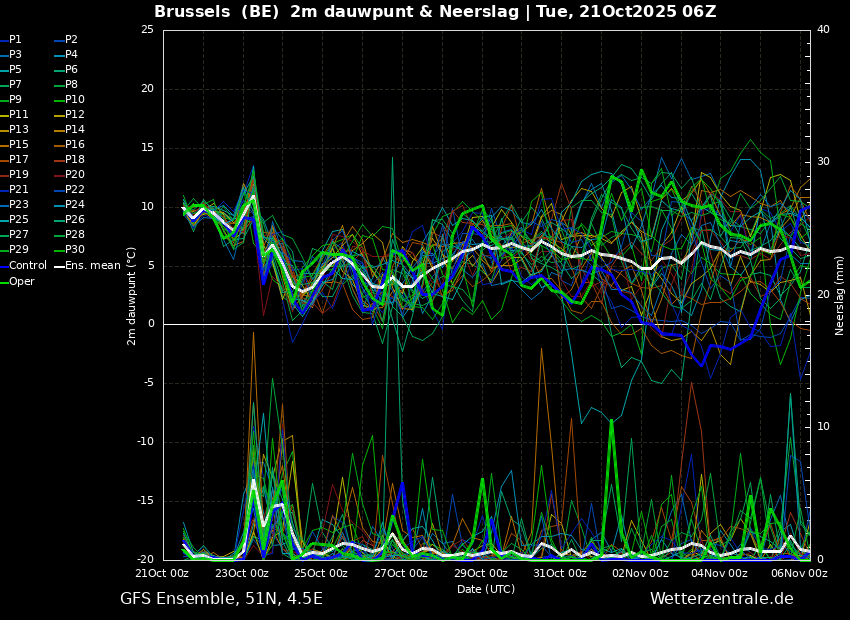Viewport: 850px width, 620px height.
Task: Click the Control run legend label
Action: [28, 266]
